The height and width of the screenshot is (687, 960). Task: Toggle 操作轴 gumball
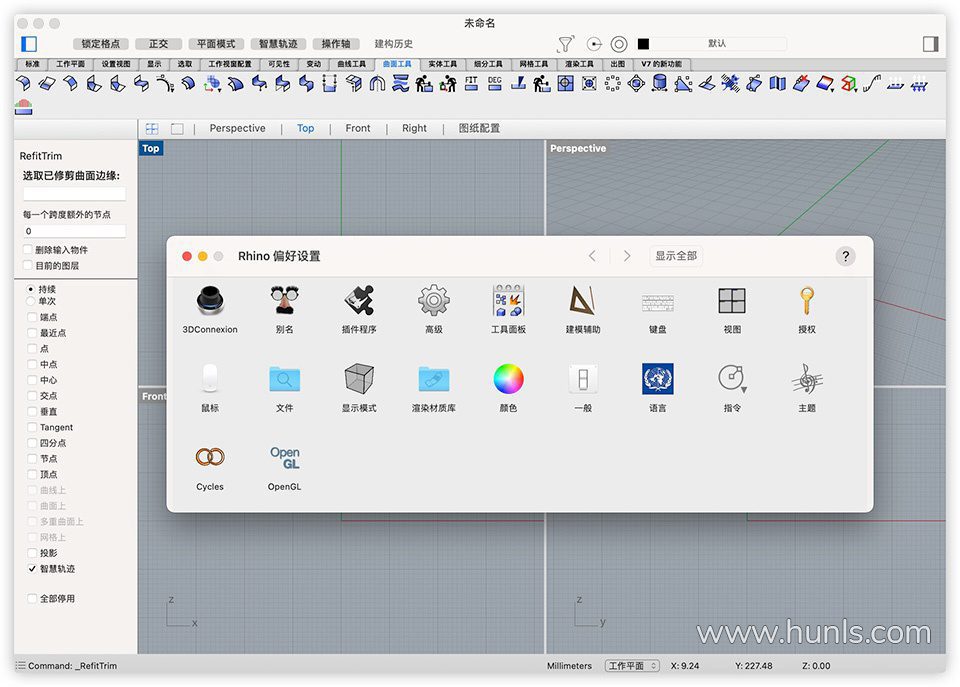coord(336,43)
